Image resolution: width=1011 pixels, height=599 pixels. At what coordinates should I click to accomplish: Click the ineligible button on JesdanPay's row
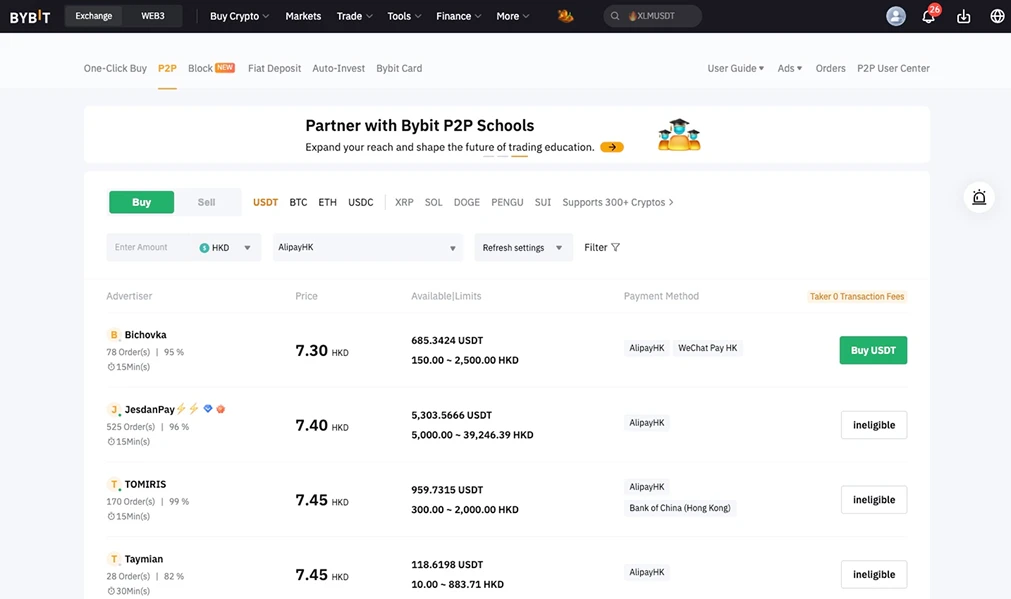[x=874, y=425]
